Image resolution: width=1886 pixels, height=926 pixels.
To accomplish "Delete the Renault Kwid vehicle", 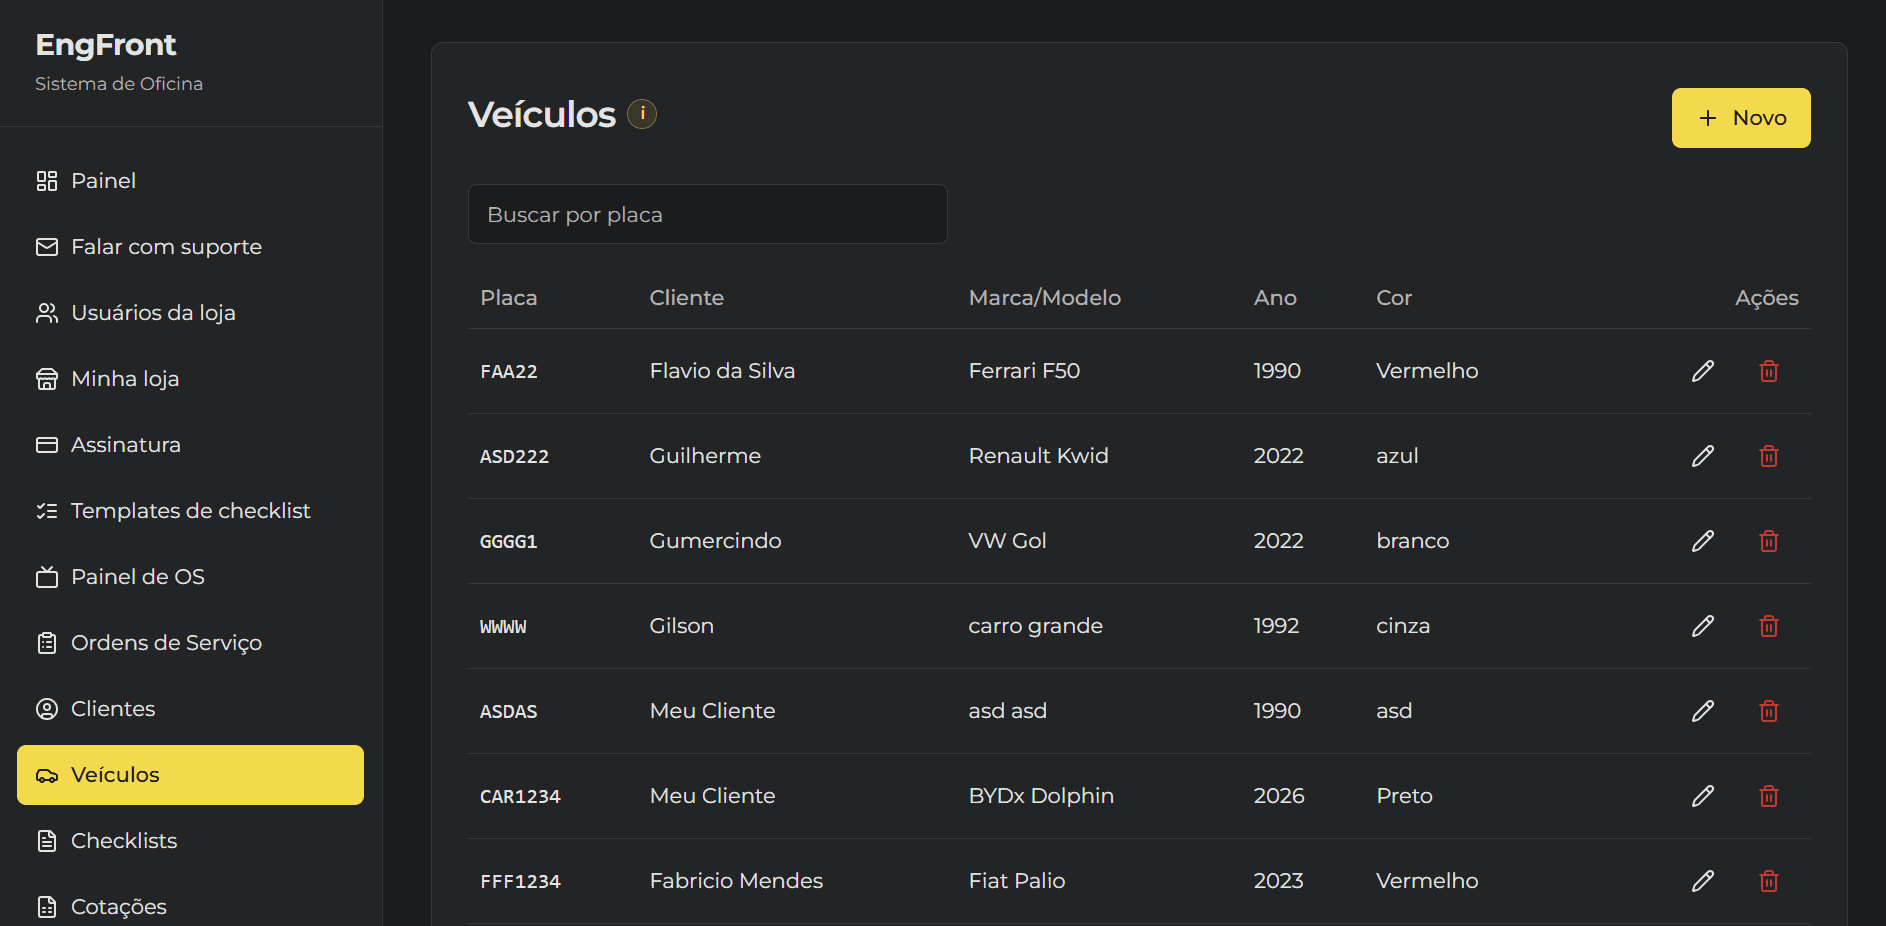I will coord(1768,456).
